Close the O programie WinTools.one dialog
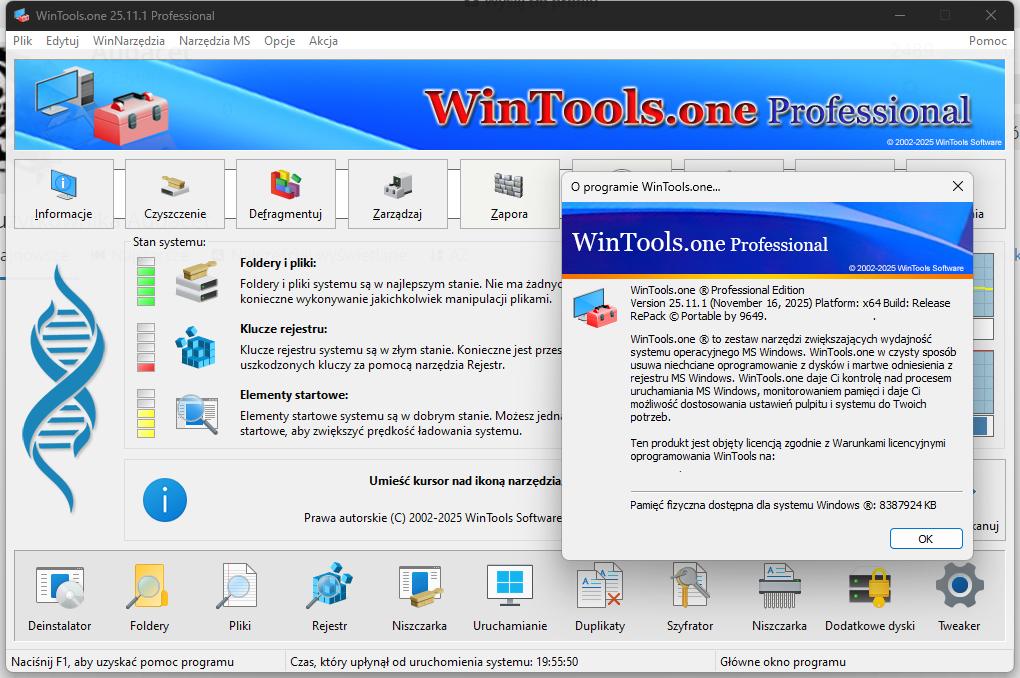Image resolution: width=1020 pixels, height=678 pixels. coord(958,186)
